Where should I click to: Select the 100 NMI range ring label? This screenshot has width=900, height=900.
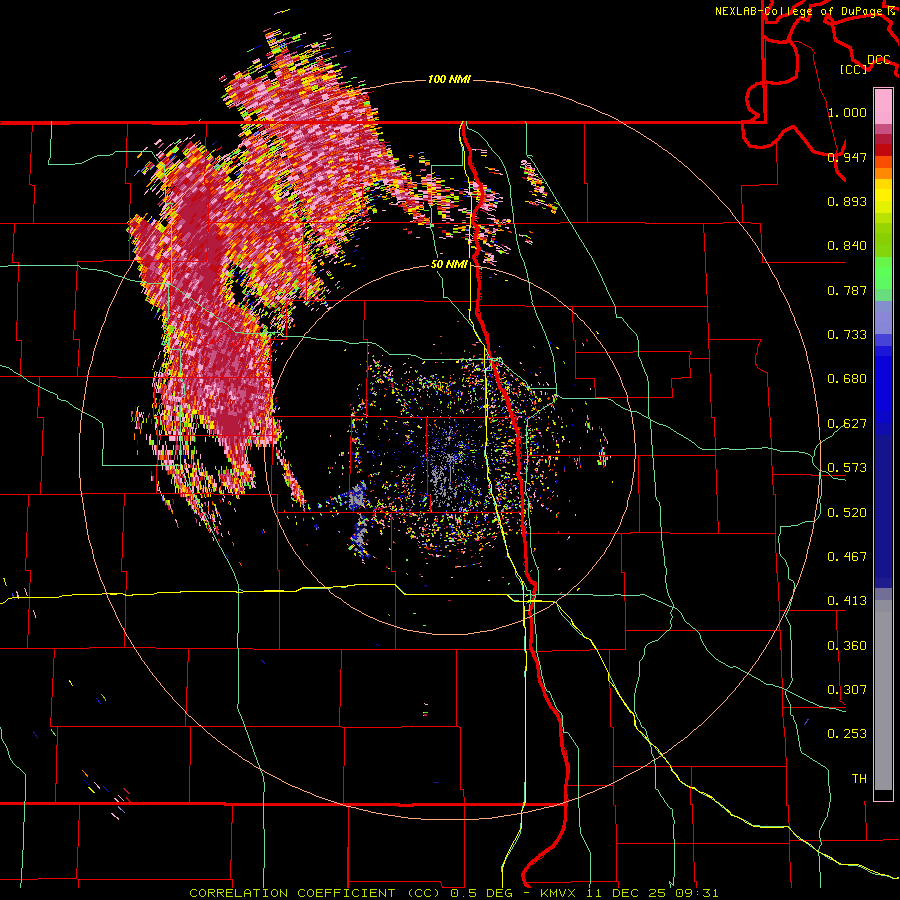coord(449,79)
